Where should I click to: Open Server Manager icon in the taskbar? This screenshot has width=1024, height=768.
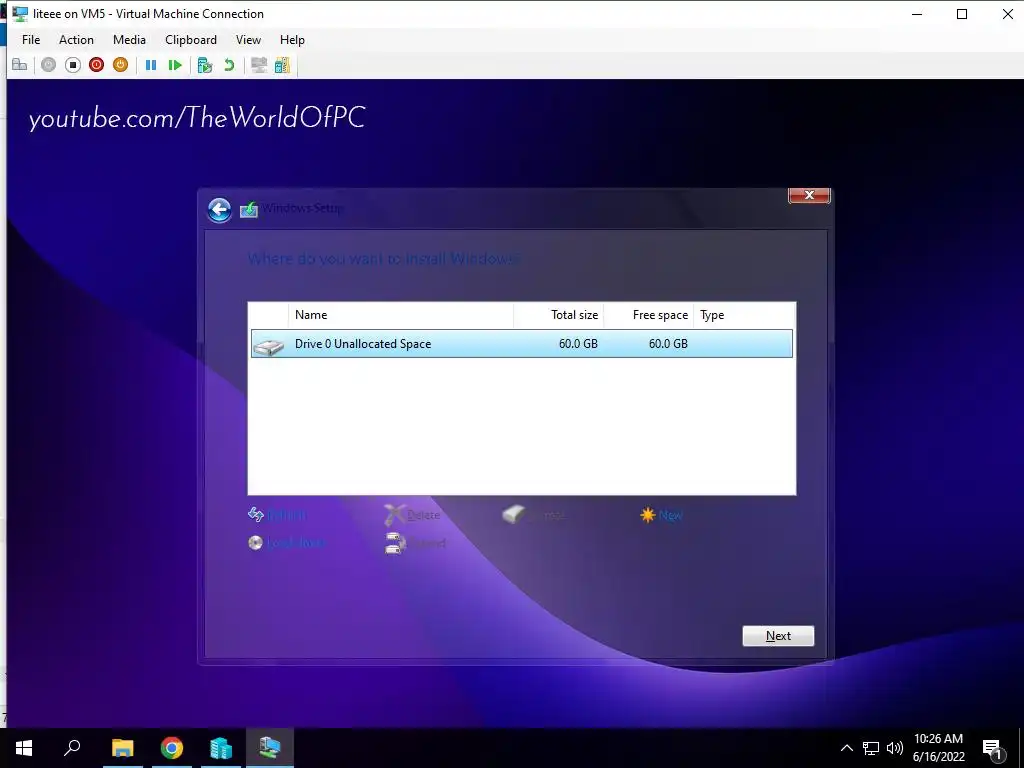coord(221,748)
